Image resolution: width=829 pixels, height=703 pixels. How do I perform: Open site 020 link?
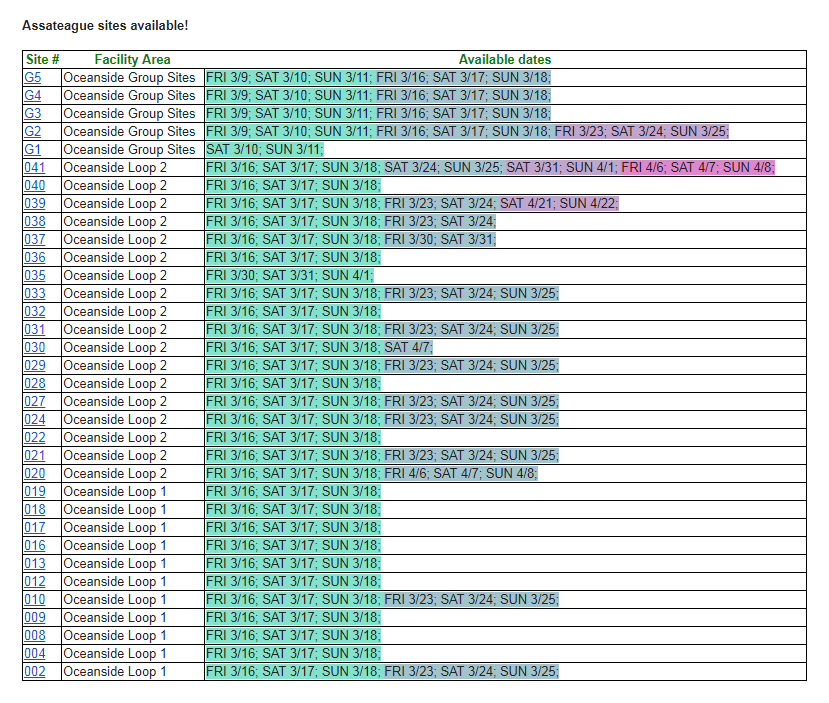click(x=34, y=473)
